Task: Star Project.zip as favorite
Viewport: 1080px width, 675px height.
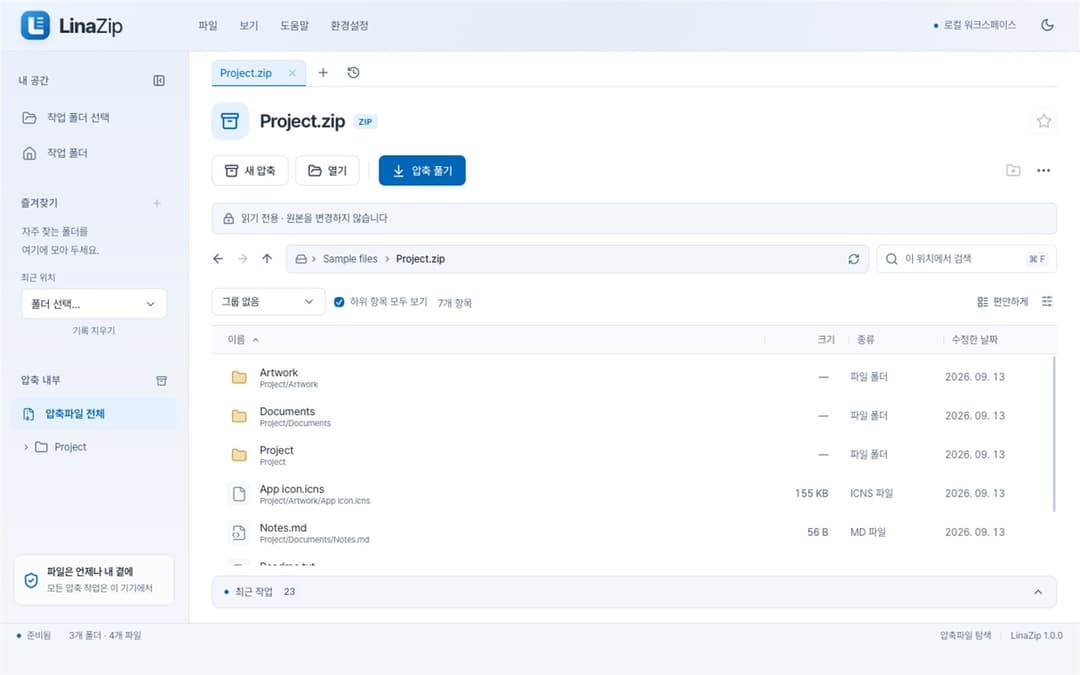Action: click(1043, 121)
